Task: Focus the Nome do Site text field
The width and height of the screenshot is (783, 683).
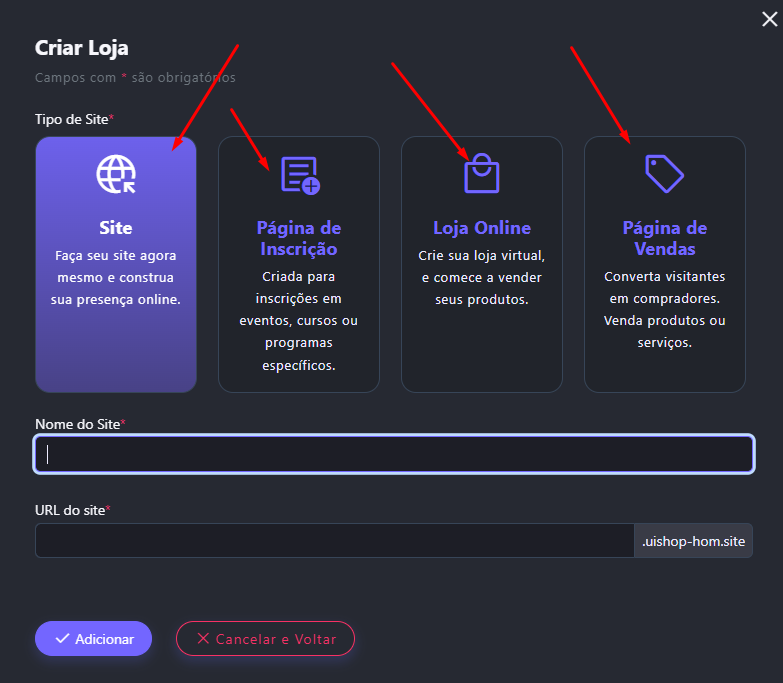Action: coord(394,454)
